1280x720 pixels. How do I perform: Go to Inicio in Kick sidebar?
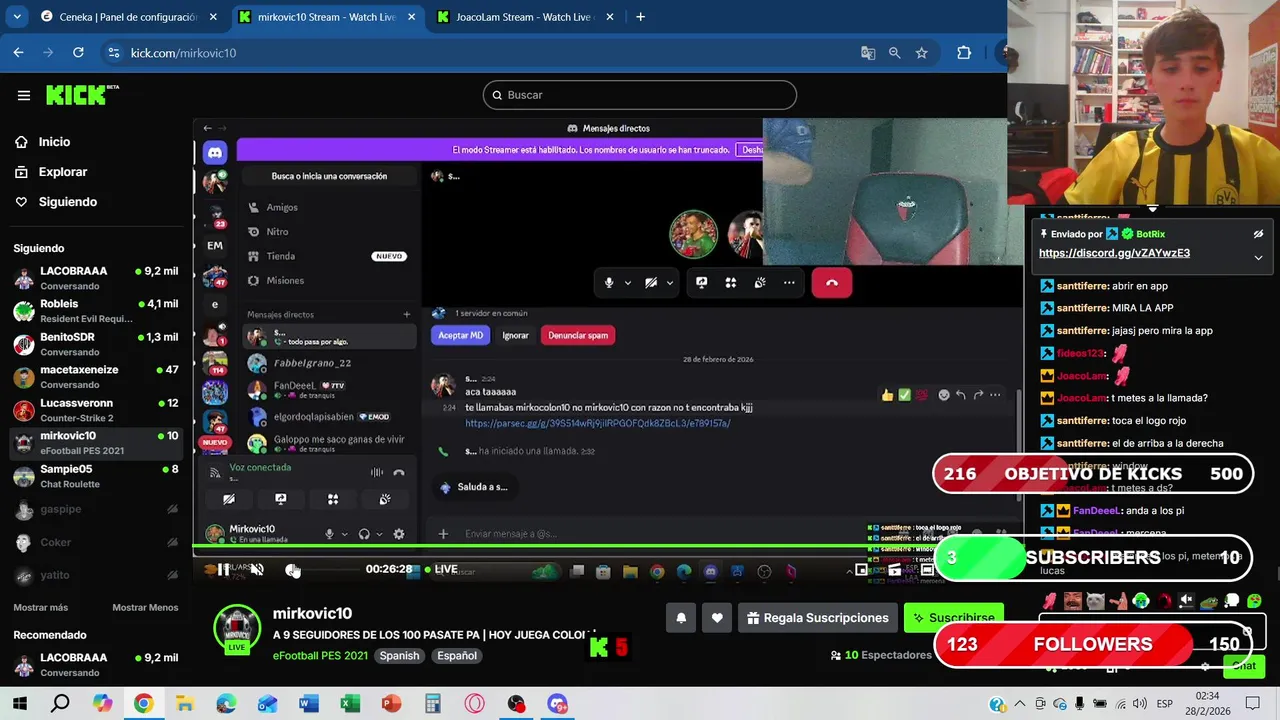[x=54, y=142]
